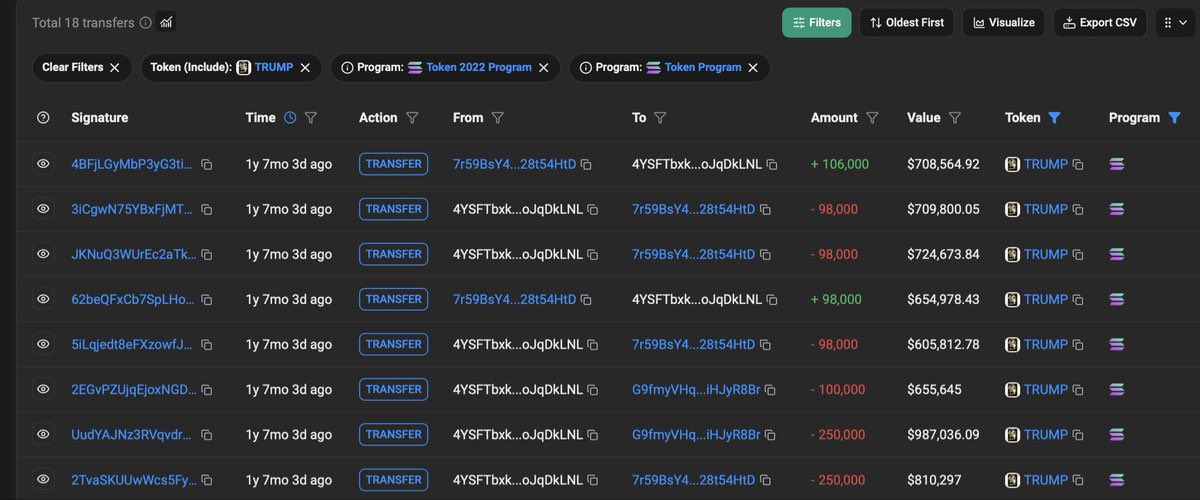Screen dimensions: 1200x500
Task: Copy To address G9fmyVHq in $987,036.09 row
Action: coord(770,434)
